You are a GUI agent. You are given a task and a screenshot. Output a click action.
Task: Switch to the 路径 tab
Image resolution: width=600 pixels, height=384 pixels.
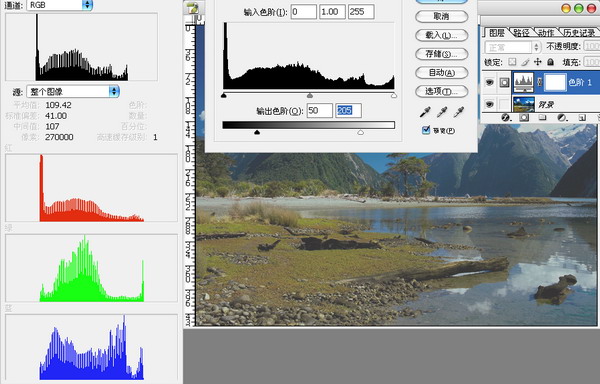(521, 33)
